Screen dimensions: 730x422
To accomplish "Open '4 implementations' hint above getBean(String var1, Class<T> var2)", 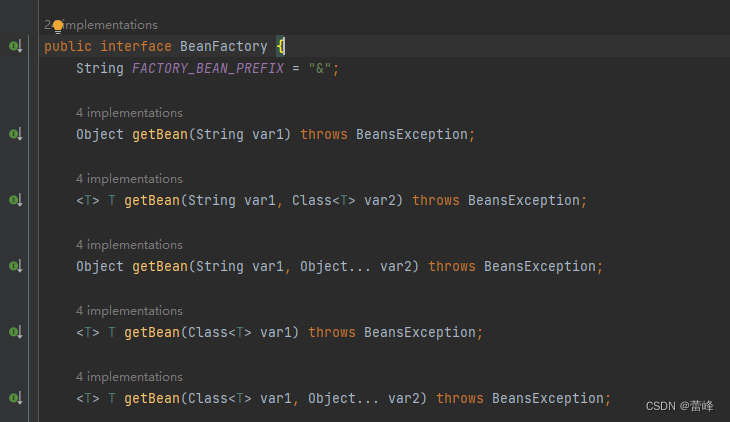I will click(x=129, y=179).
